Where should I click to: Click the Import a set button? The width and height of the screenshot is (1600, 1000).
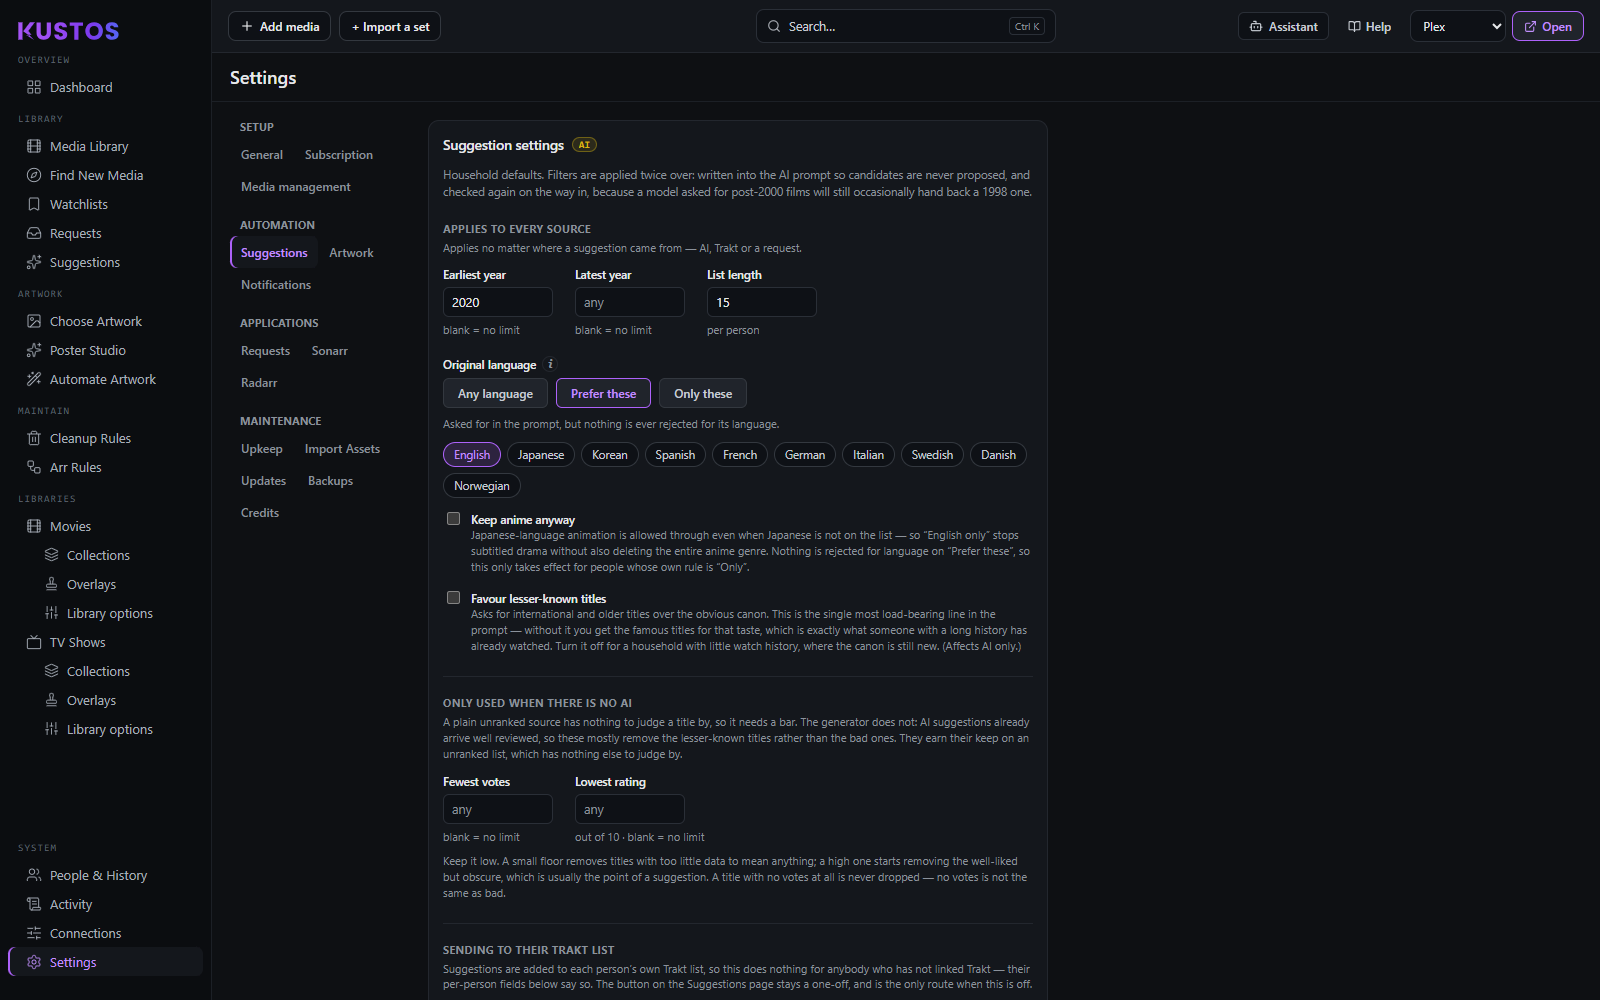coord(390,27)
